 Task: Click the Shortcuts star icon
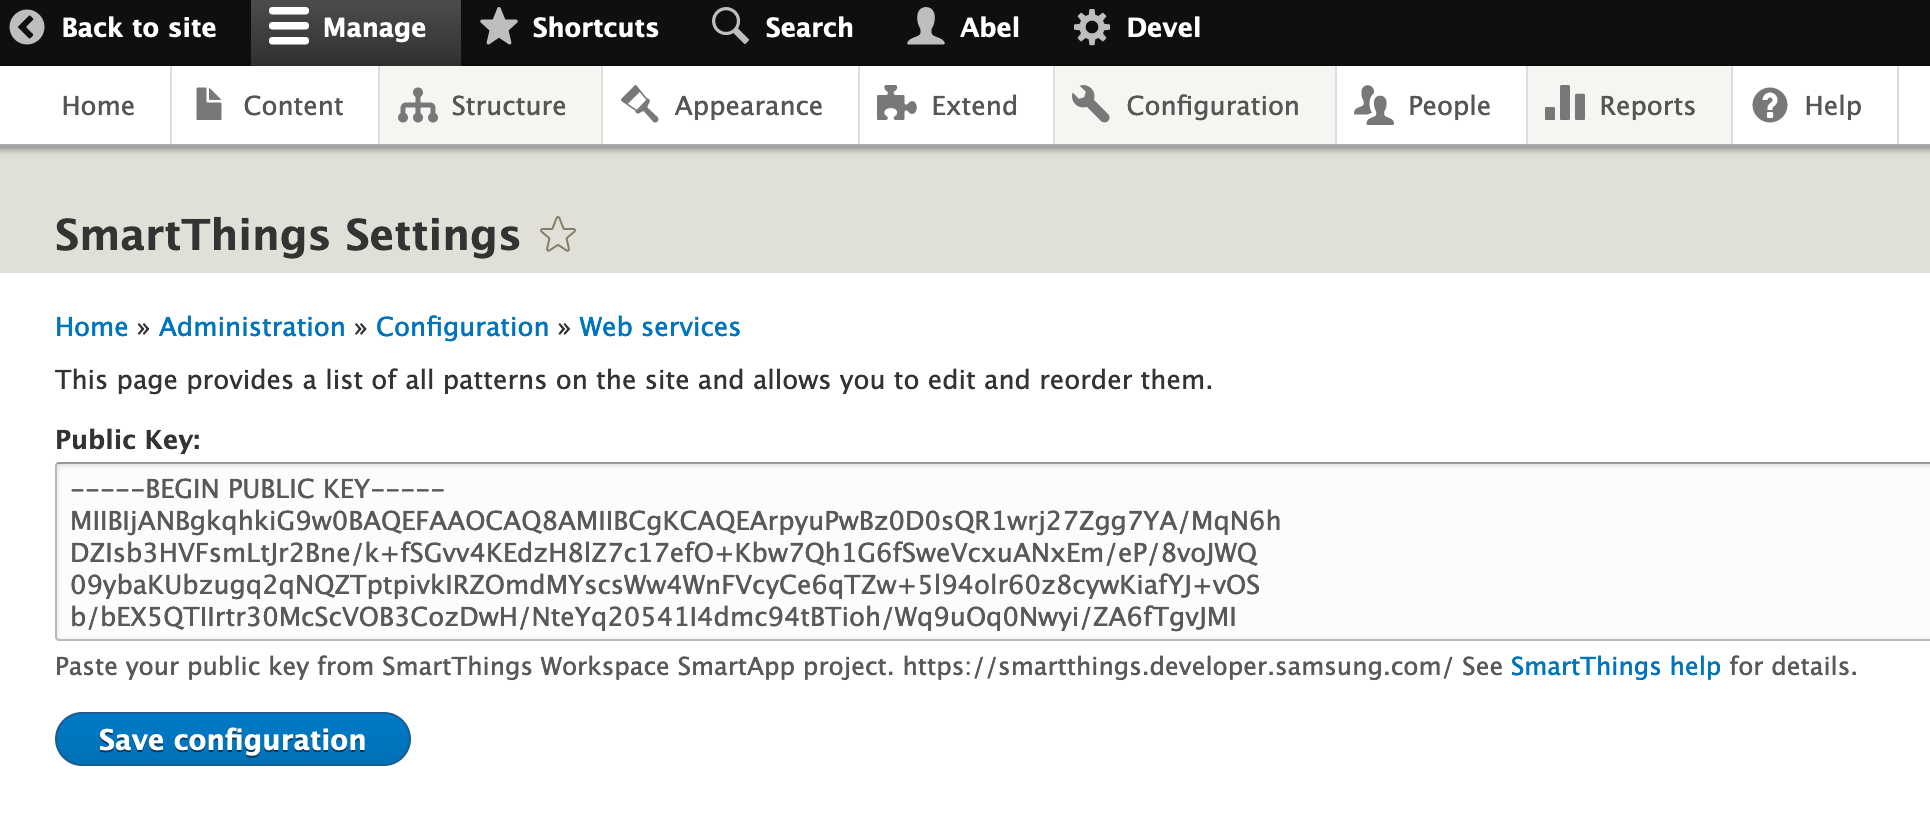coord(498,27)
